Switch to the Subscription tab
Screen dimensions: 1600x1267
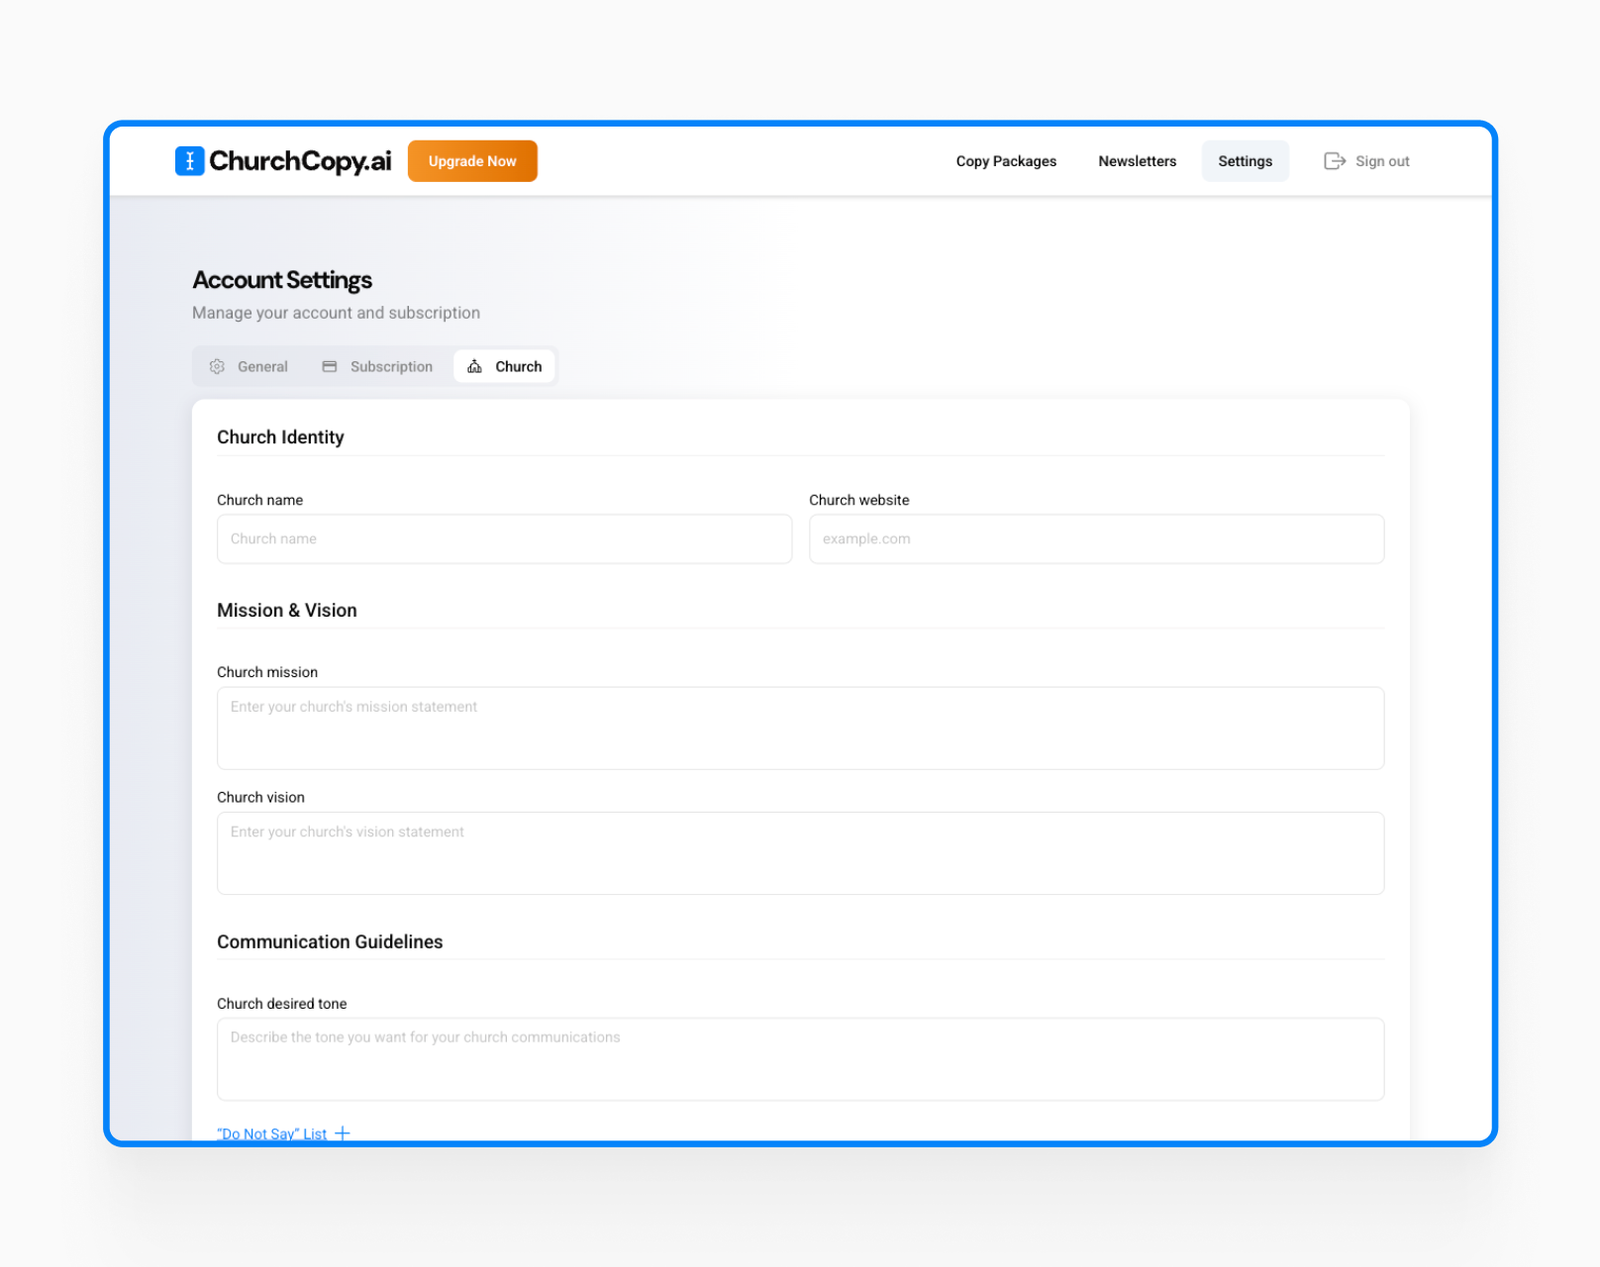pyautogui.click(x=390, y=366)
